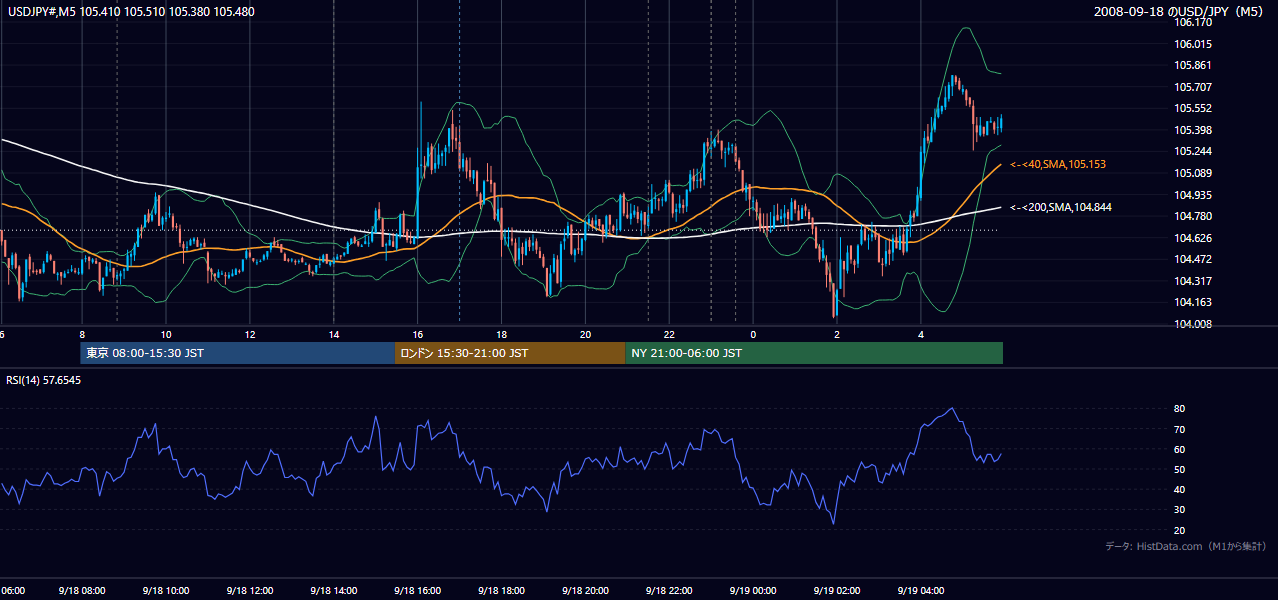Image resolution: width=1278 pixels, height=600 pixels.
Task: Click RSI scale value 50
Action: [1180, 469]
